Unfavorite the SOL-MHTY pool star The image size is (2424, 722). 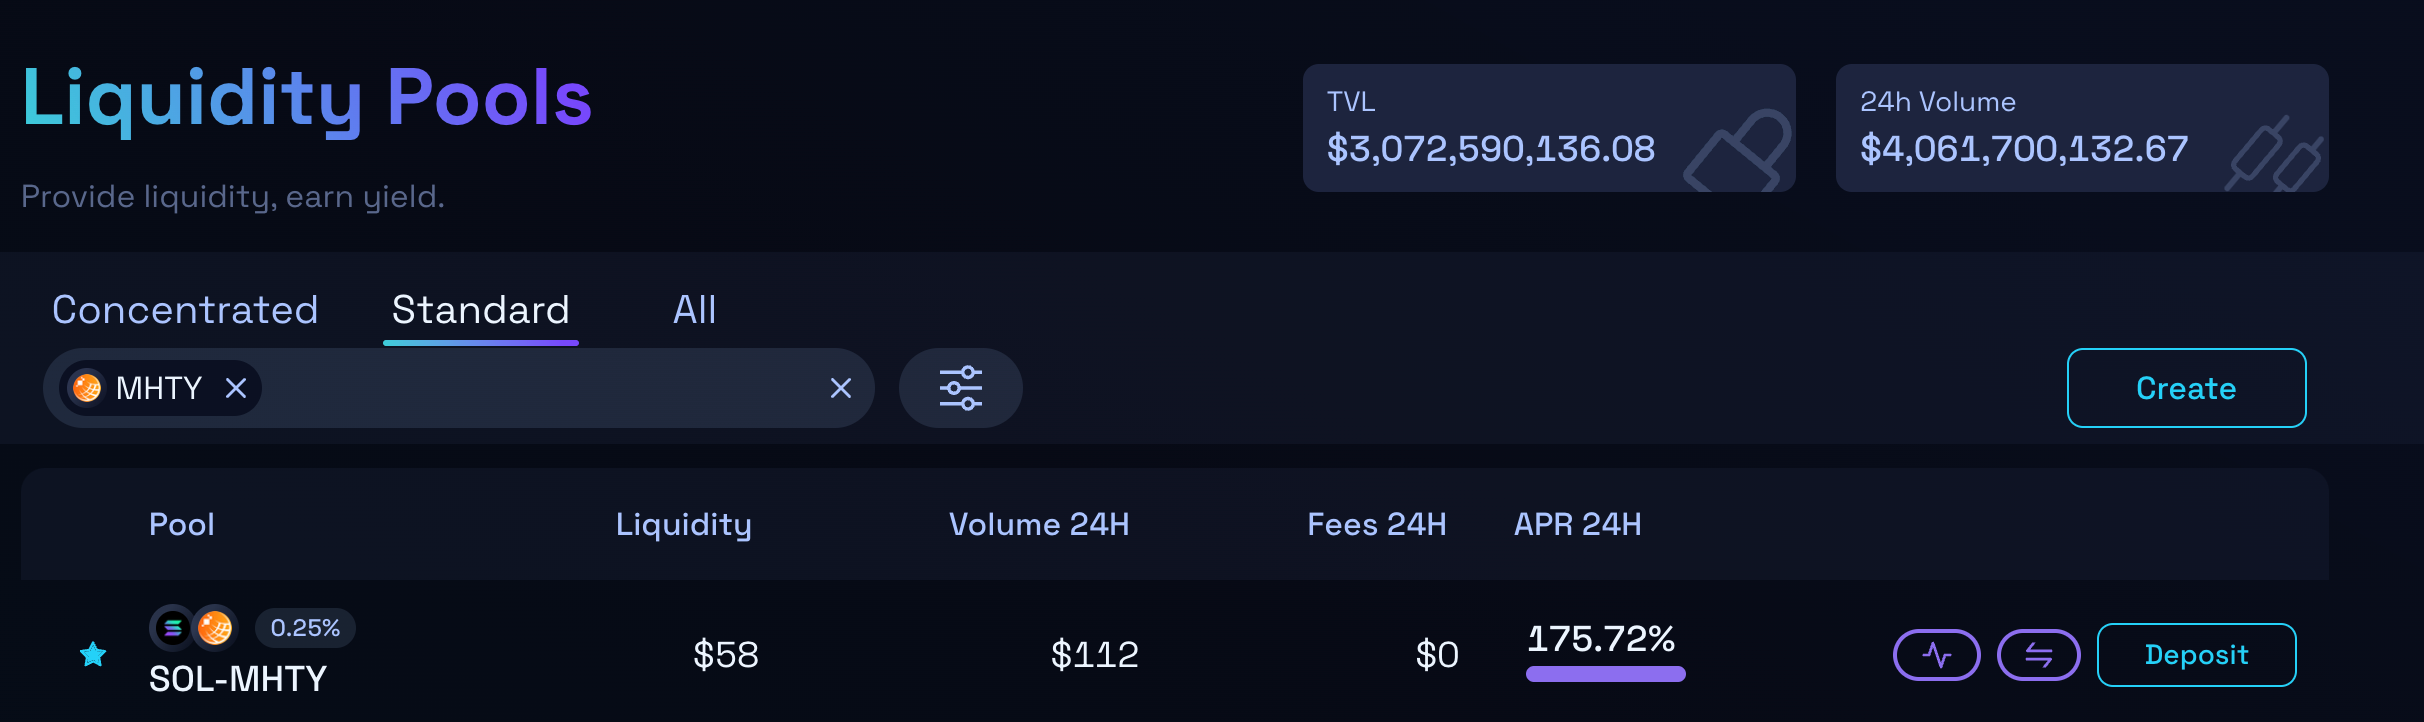coord(93,655)
